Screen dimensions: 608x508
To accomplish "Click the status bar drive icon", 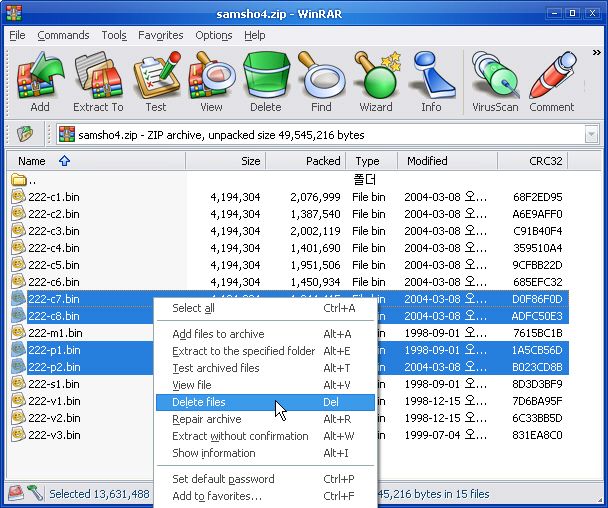I will (x=16, y=493).
